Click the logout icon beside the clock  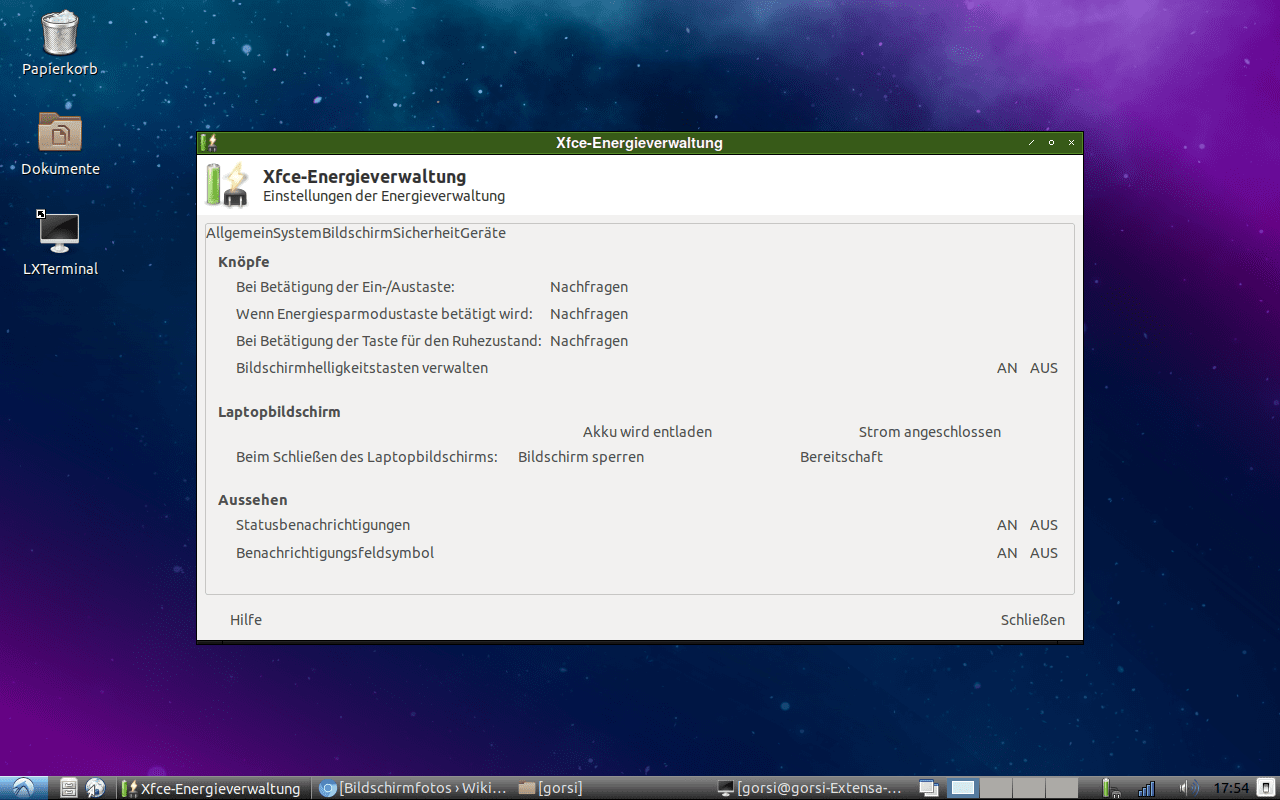click(x=1265, y=788)
